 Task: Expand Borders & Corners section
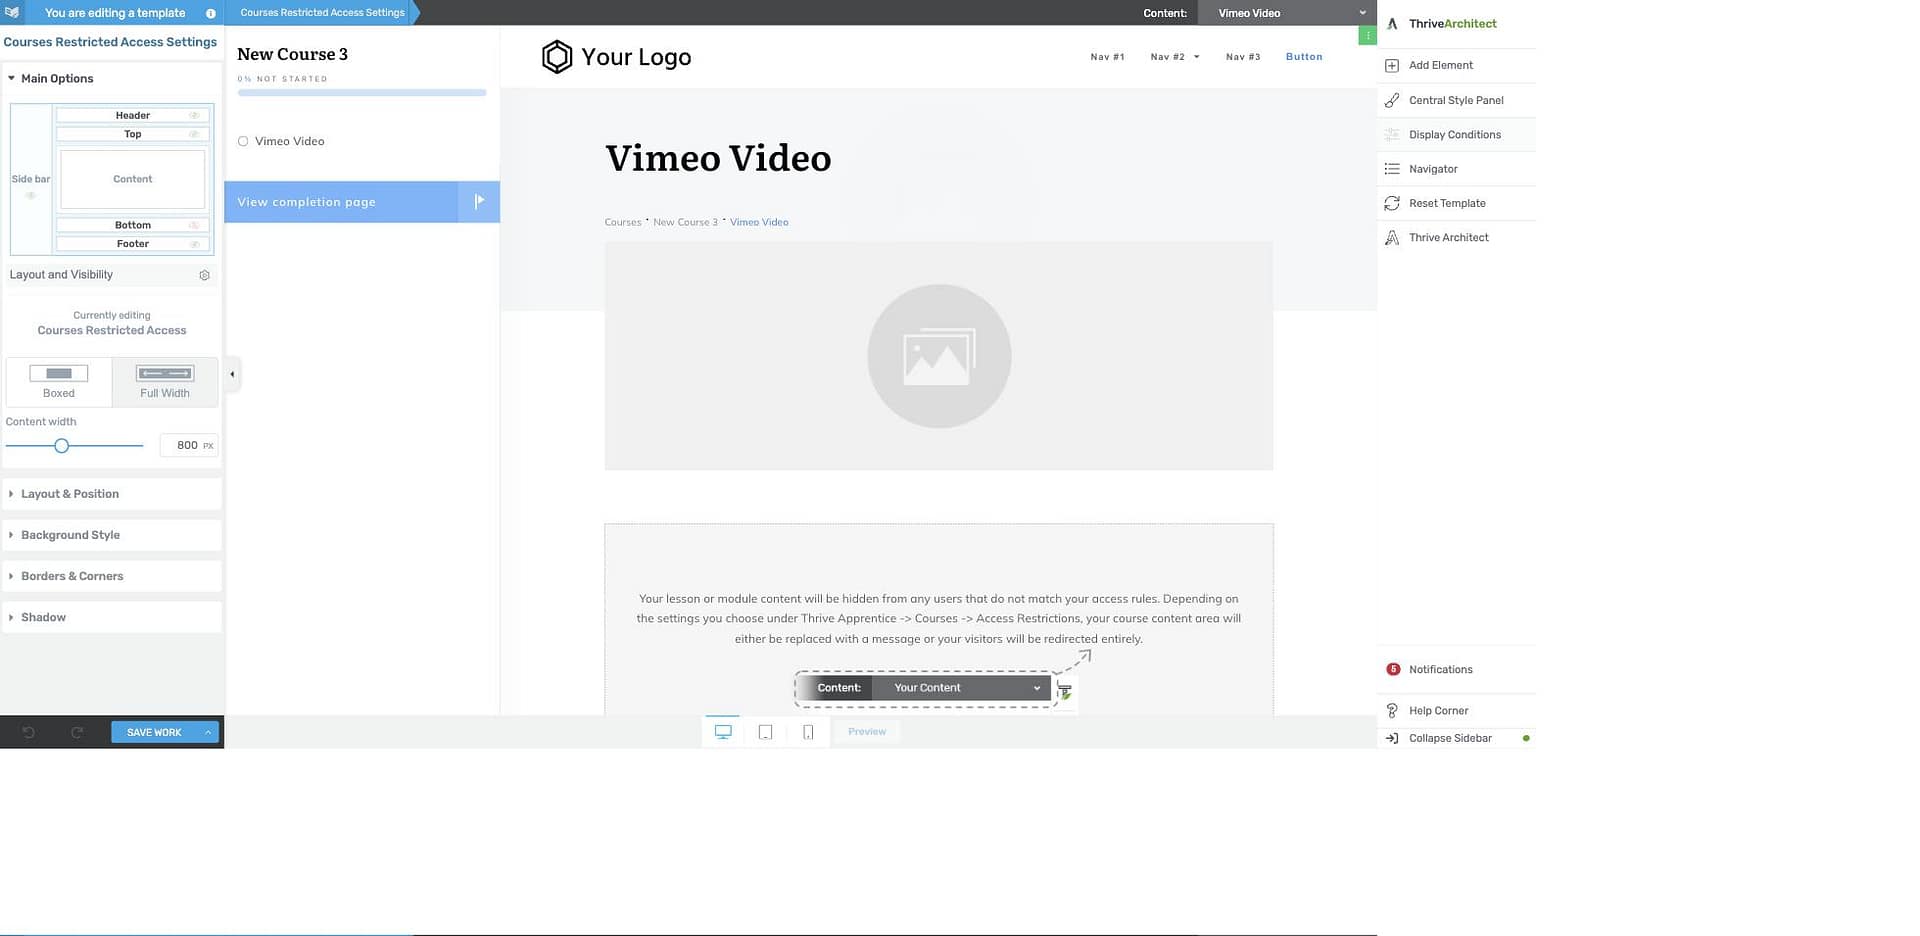[112, 576]
